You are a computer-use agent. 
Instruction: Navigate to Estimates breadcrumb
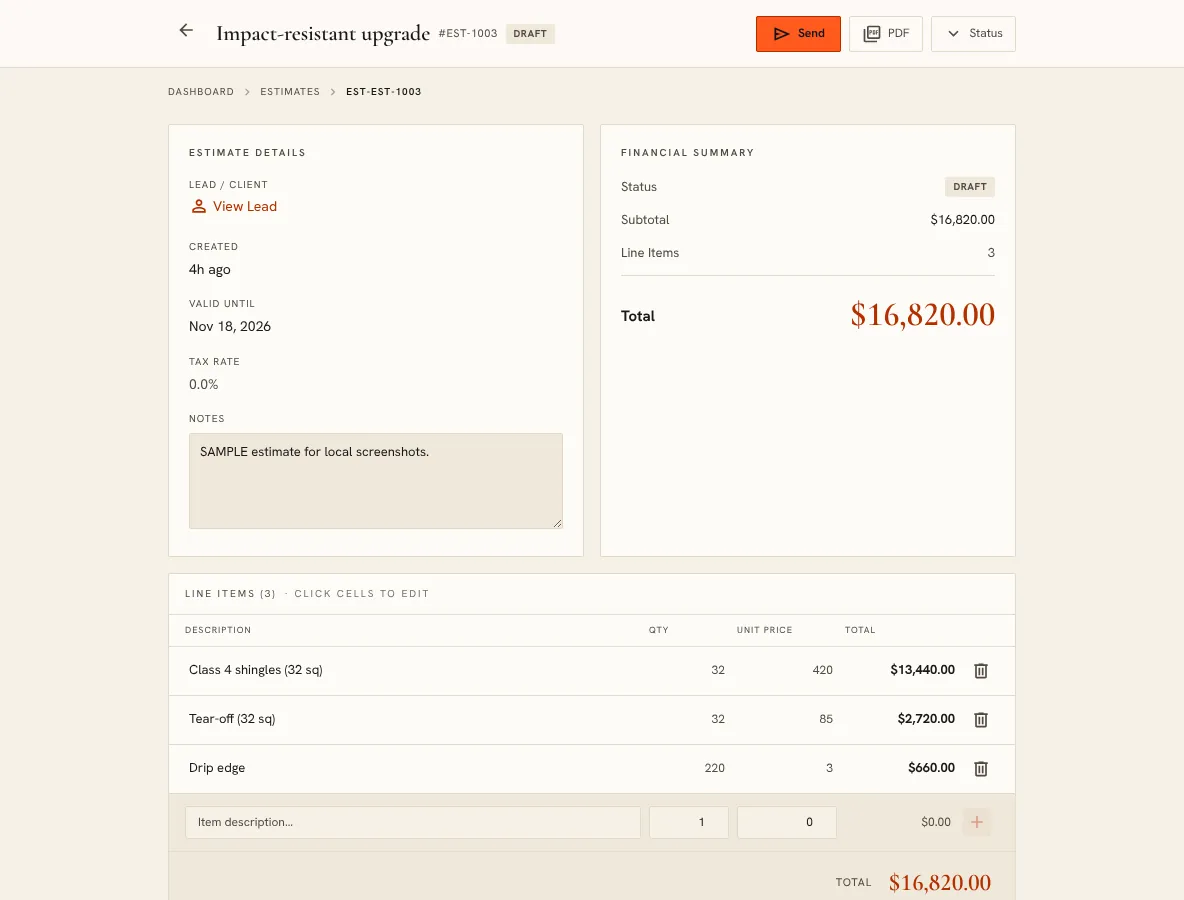coord(290,91)
